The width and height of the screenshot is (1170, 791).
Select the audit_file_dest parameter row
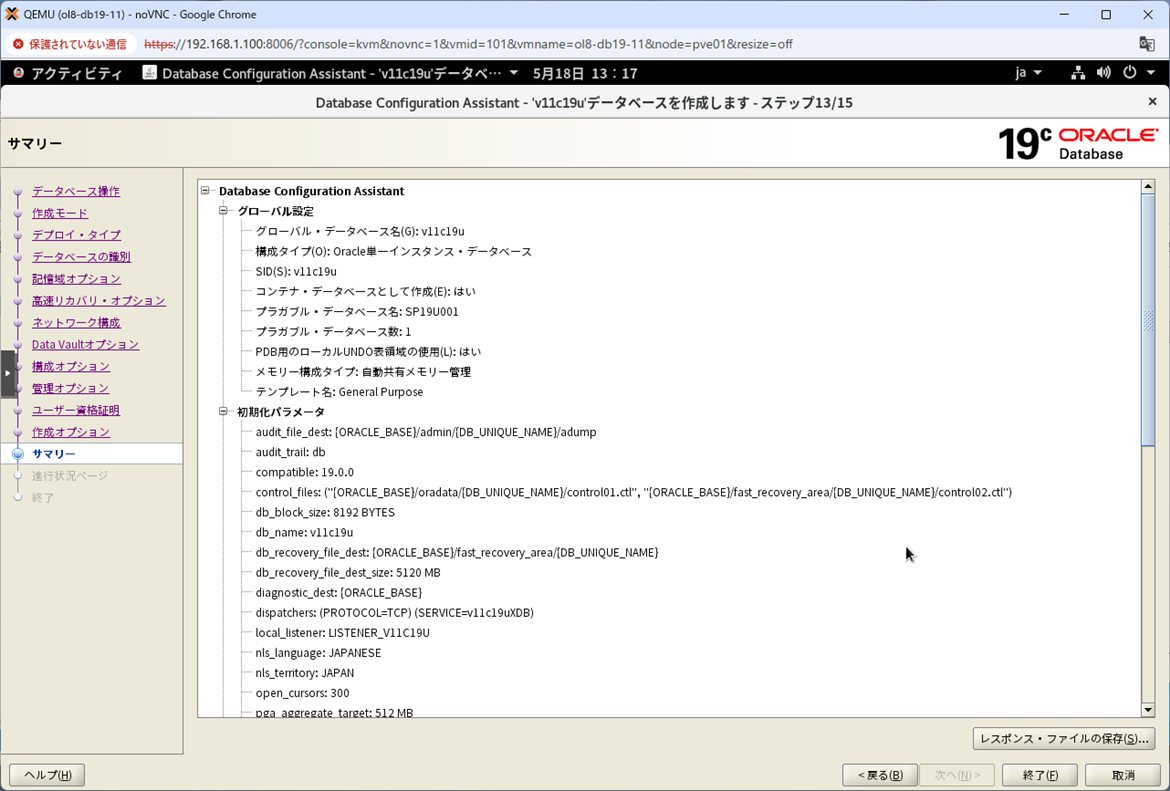426,432
